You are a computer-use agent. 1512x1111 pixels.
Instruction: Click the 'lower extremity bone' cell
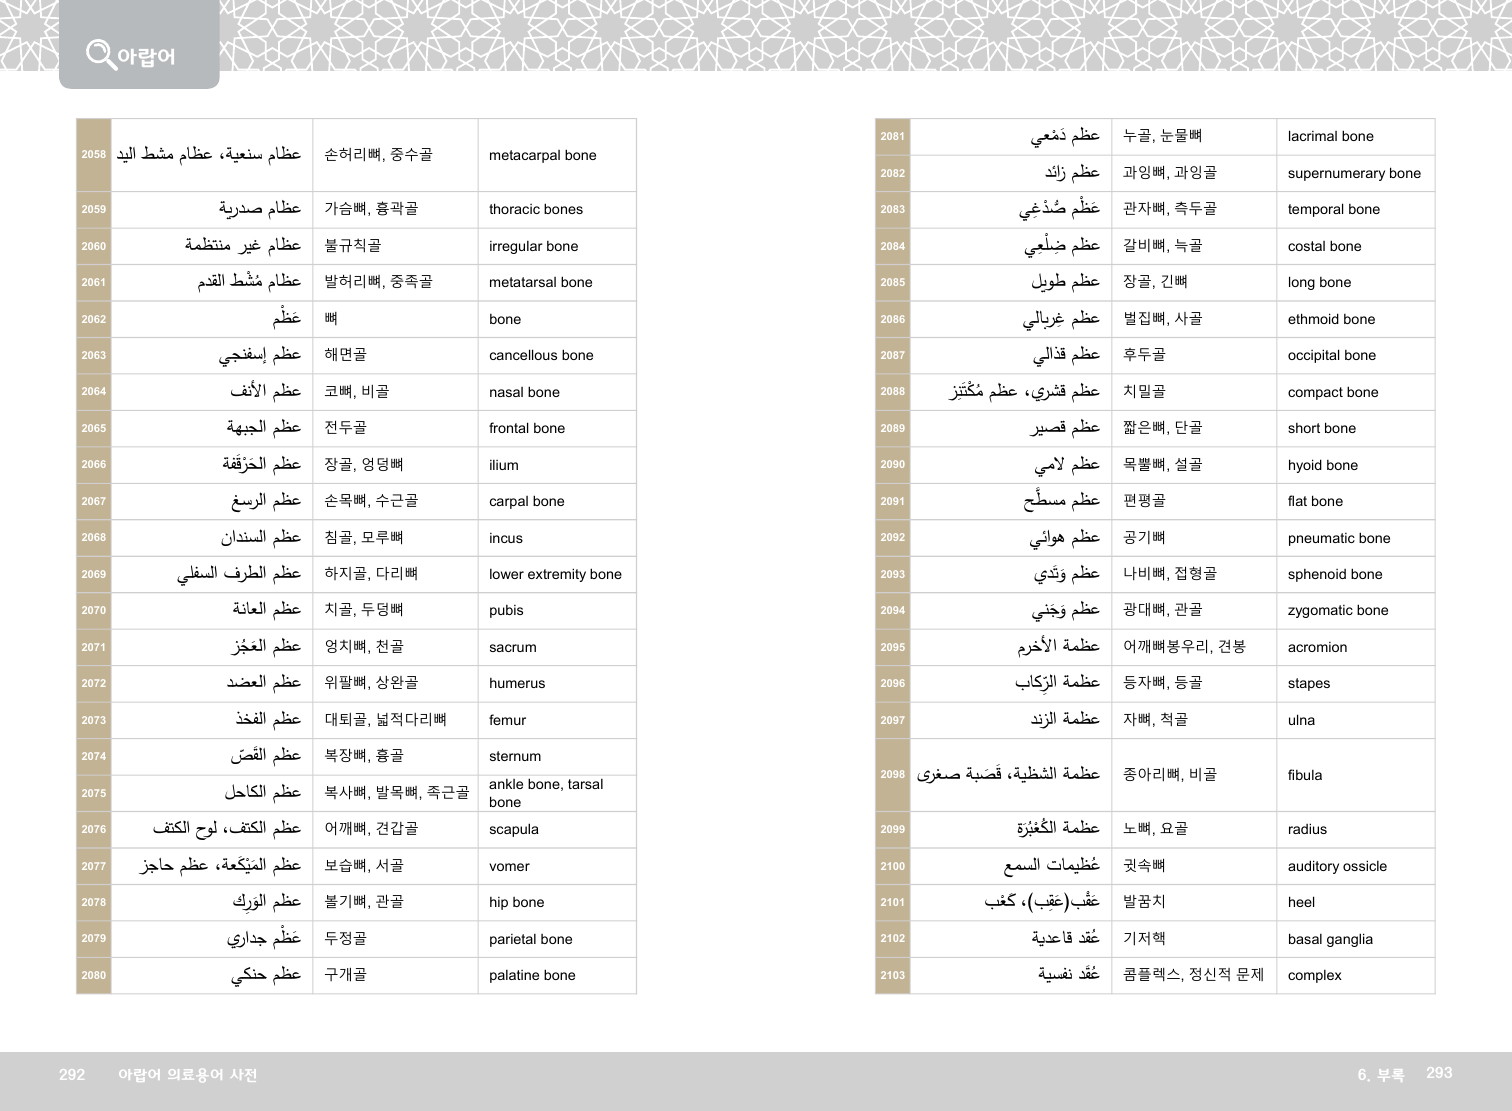coord(555,574)
